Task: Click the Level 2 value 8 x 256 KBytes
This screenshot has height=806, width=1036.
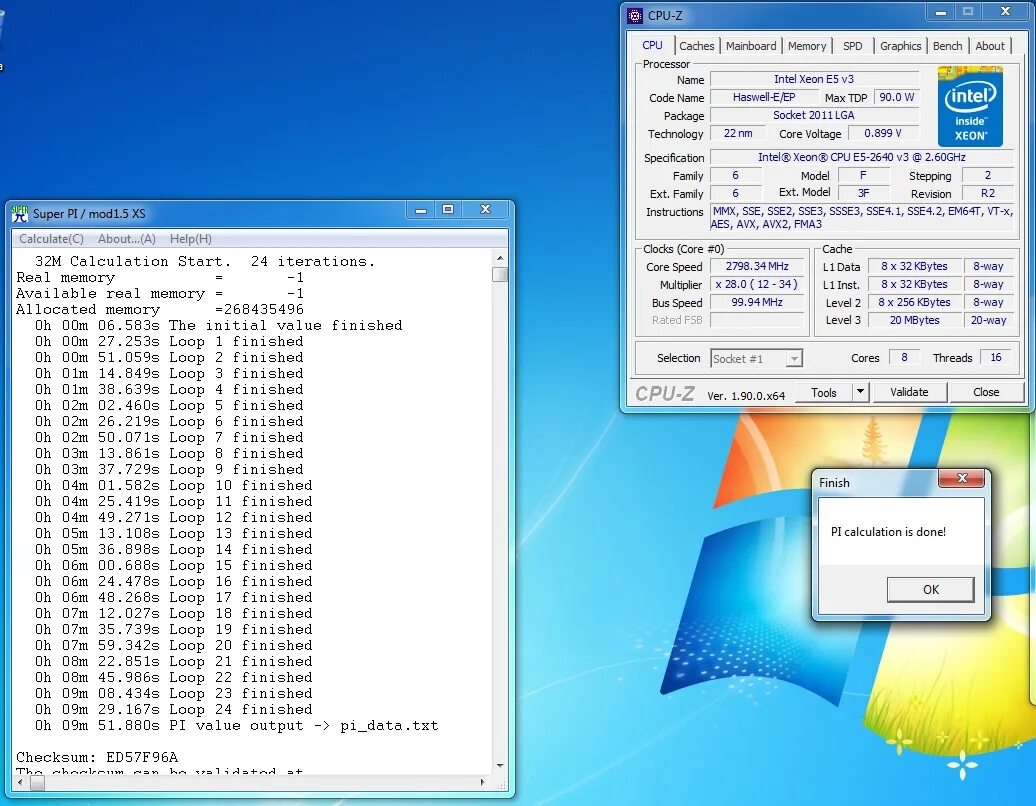Action: pos(914,302)
